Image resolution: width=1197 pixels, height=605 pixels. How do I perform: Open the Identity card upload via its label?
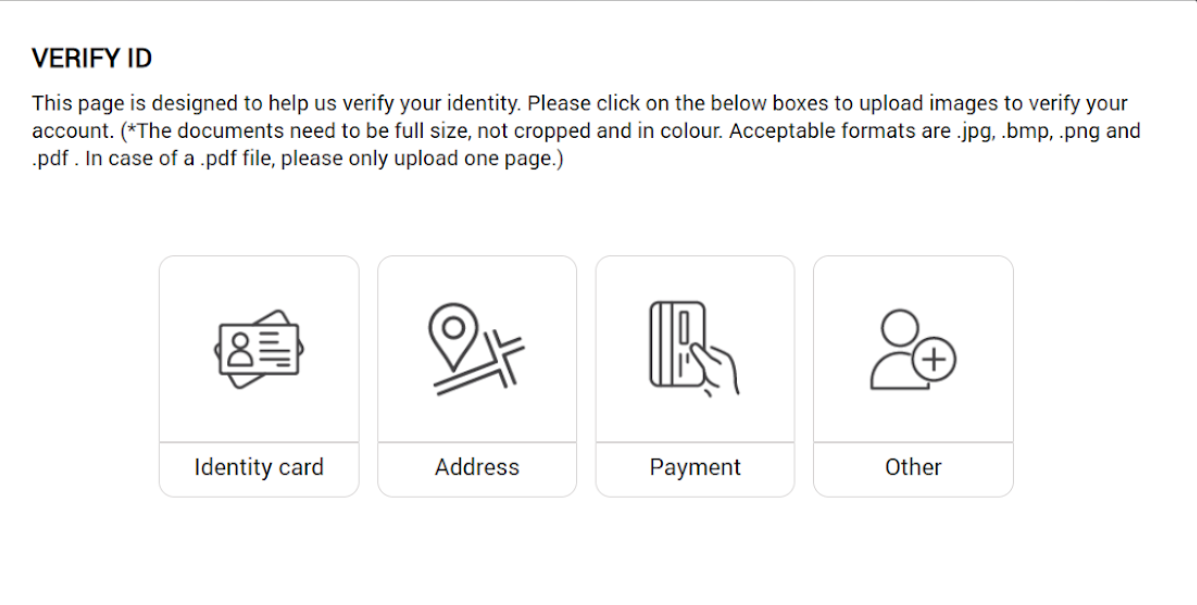(x=259, y=467)
